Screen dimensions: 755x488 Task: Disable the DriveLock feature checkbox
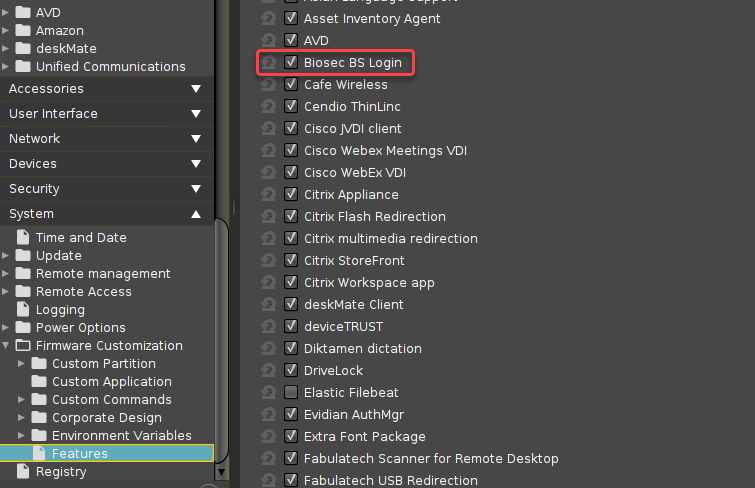point(291,371)
